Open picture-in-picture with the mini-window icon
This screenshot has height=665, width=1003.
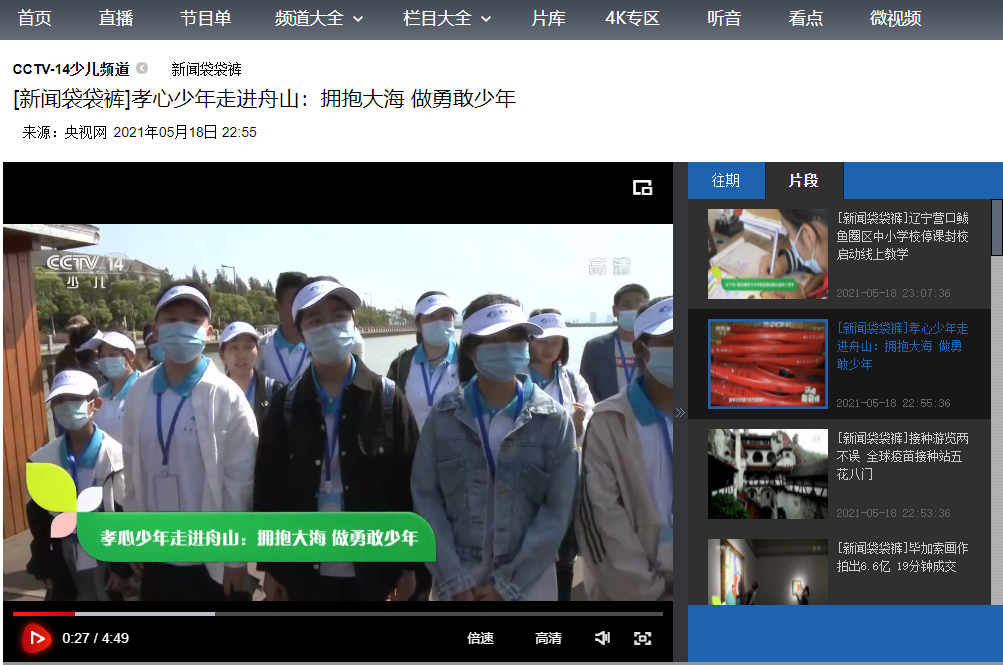point(642,187)
